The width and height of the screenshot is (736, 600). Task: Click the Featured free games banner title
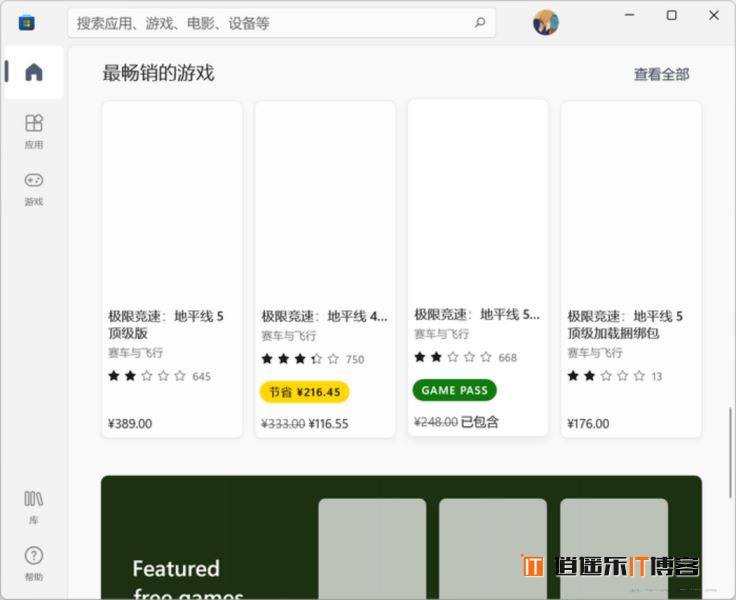click(x=188, y=579)
